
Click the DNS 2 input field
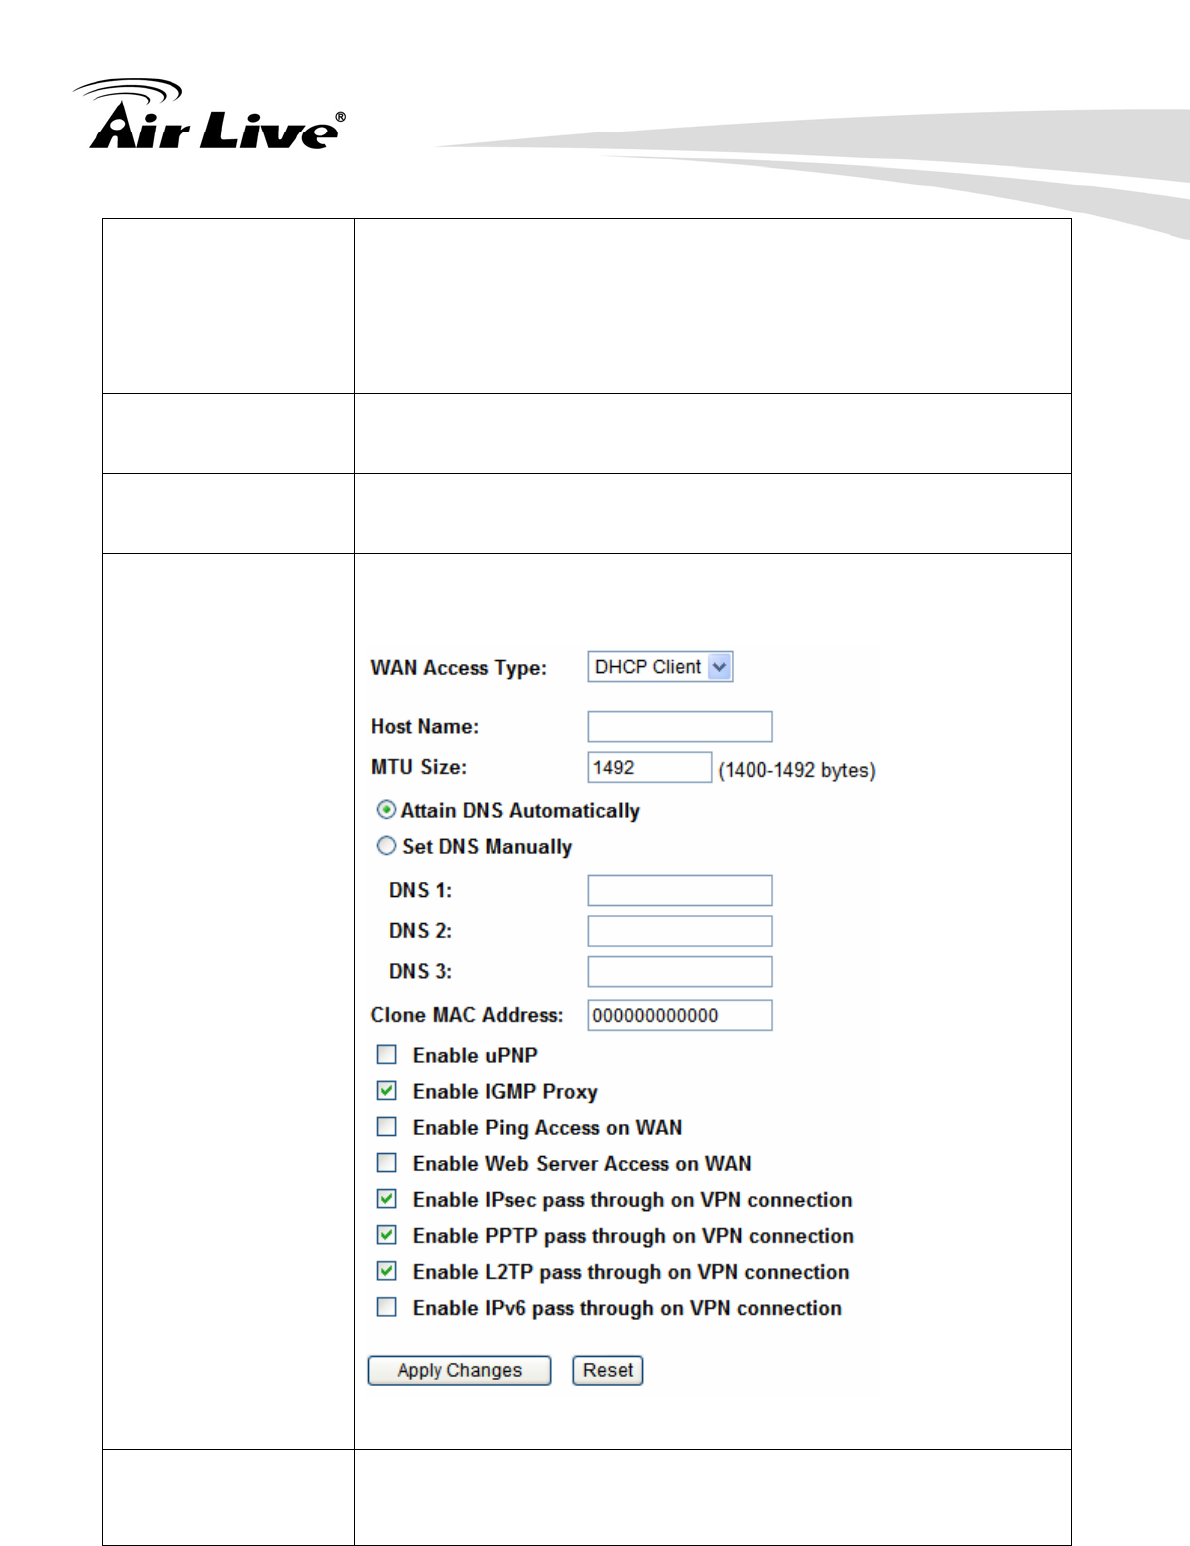[x=680, y=931]
